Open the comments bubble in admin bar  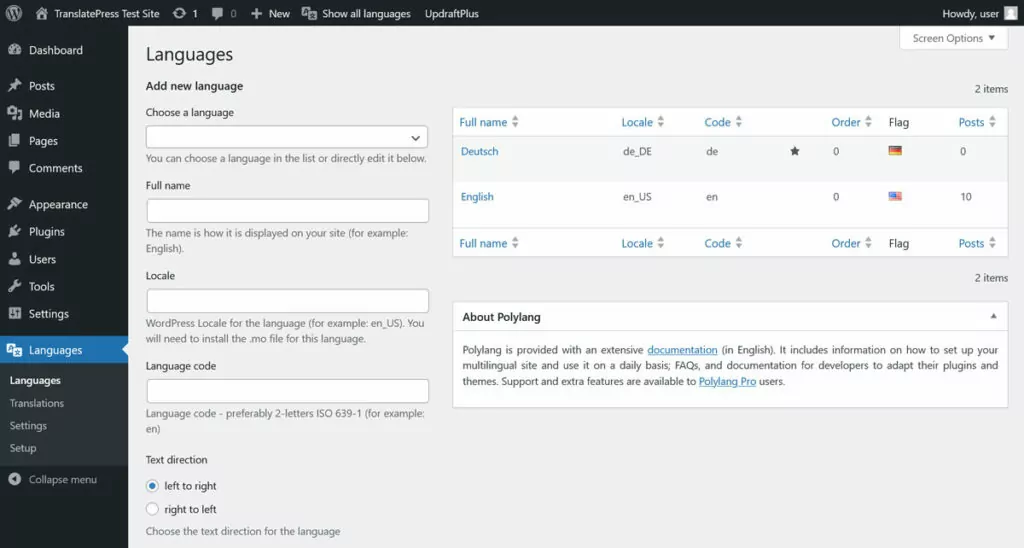tap(217, 13)
